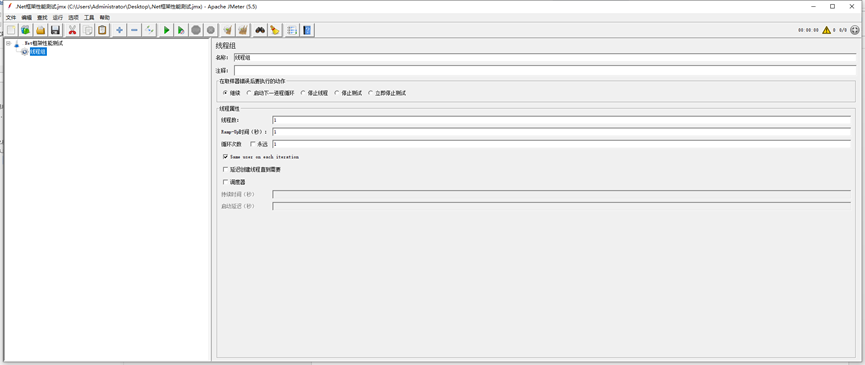Click the Reset Search brush icon

[275, 30]
